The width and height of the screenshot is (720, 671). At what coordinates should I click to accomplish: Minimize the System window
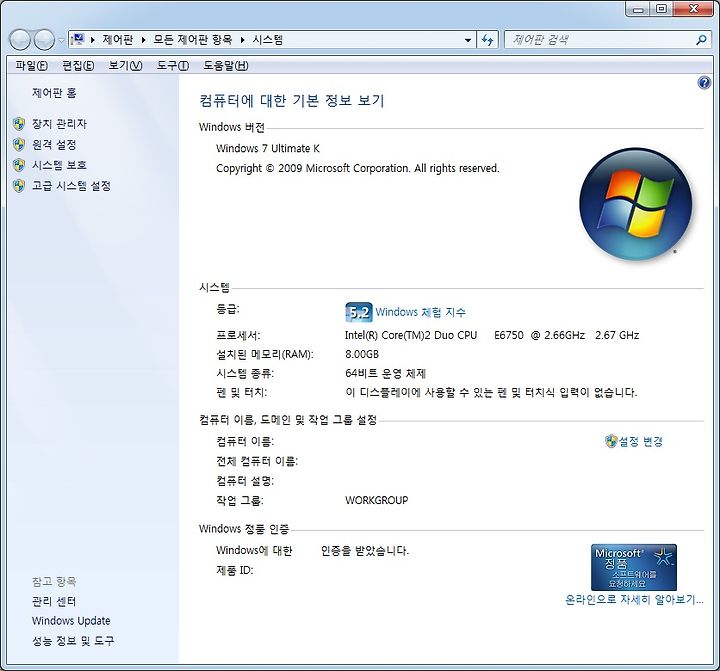638,9
